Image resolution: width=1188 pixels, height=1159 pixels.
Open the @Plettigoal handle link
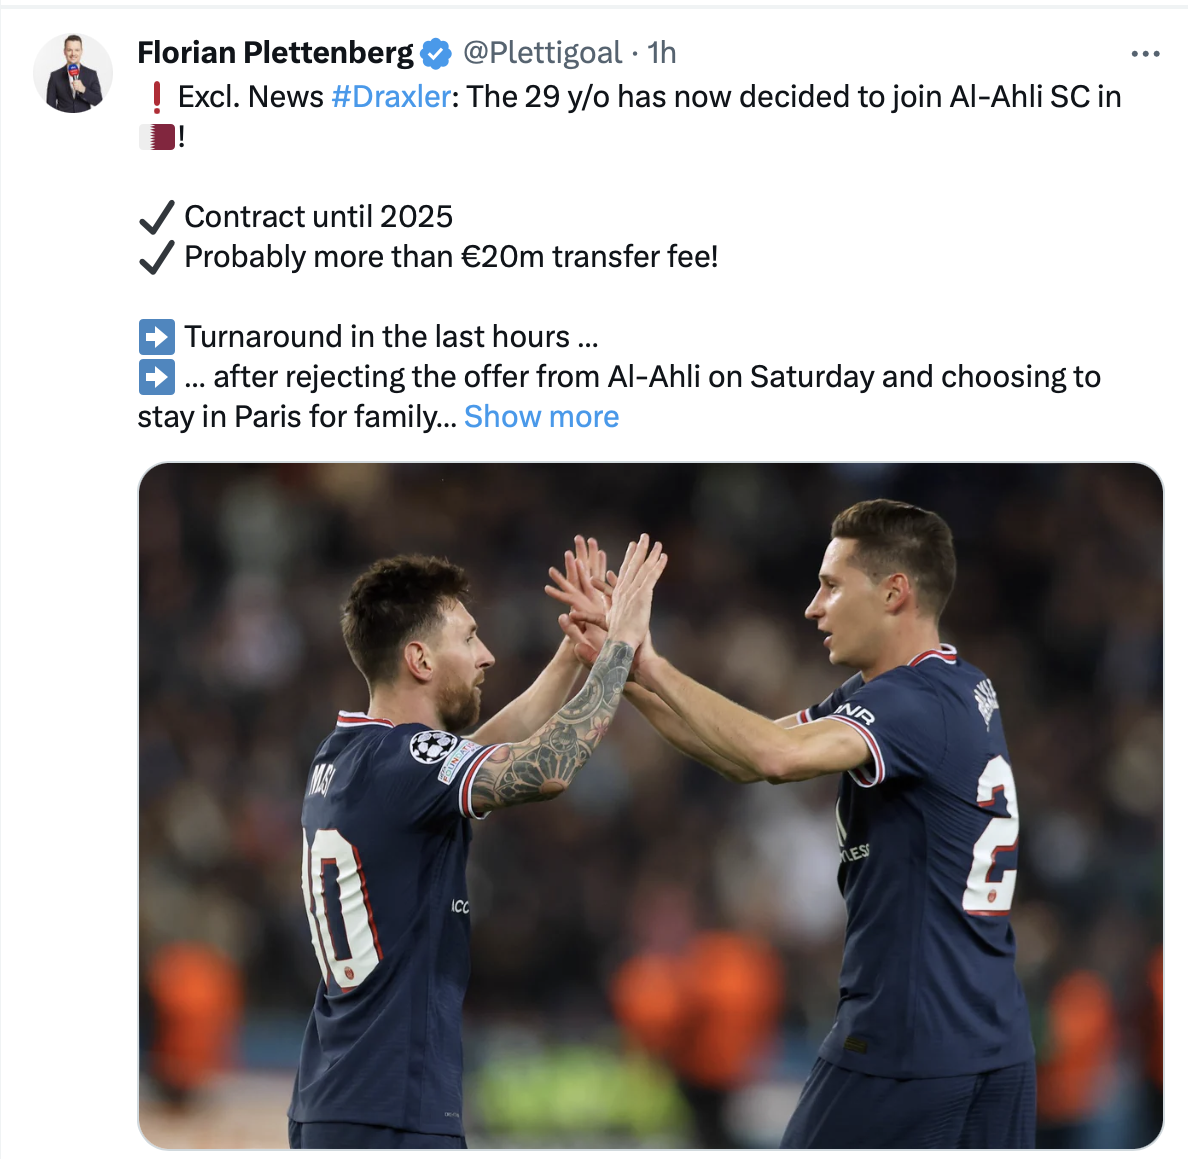[542, 52]
